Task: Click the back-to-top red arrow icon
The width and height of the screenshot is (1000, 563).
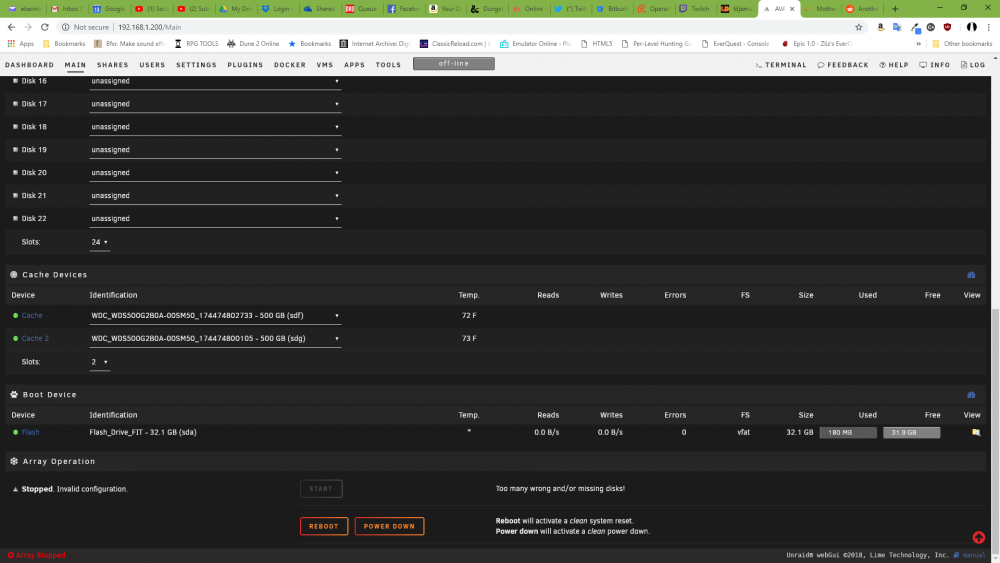Action: [978, 537]
